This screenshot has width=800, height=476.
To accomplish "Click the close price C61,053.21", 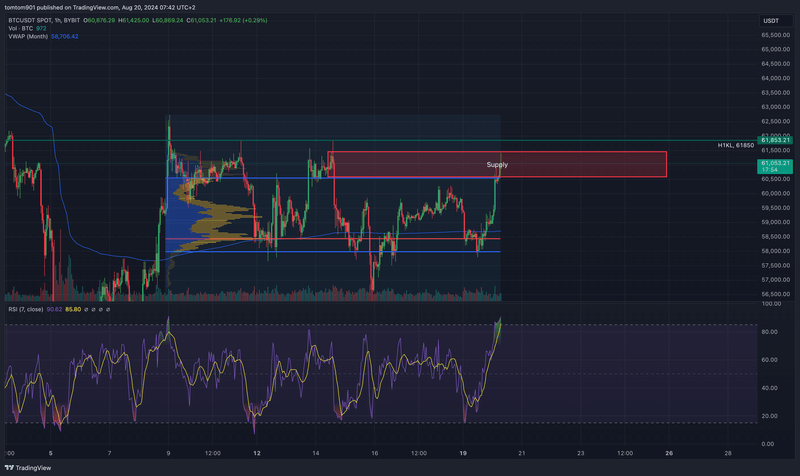I will 202,20.
